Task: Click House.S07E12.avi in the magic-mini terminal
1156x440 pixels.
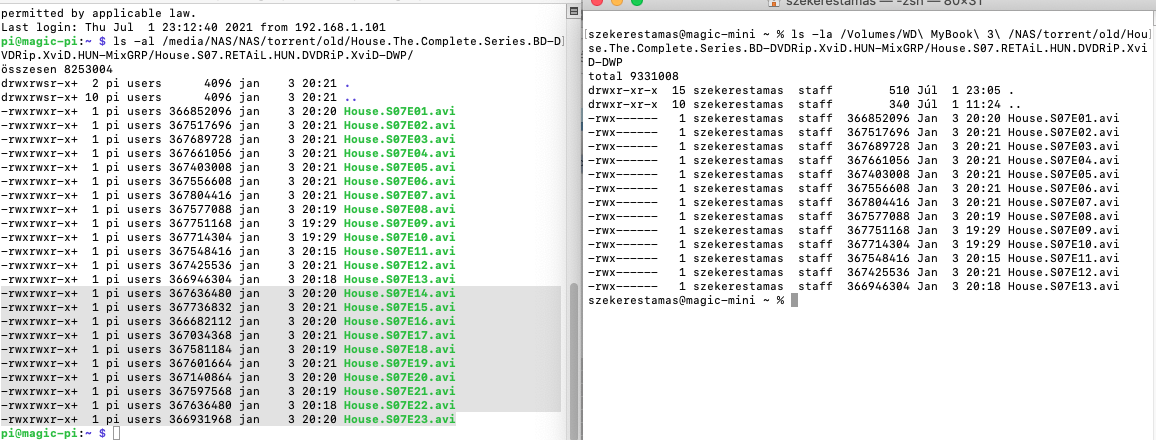Action: click(x=1063, y=272)
